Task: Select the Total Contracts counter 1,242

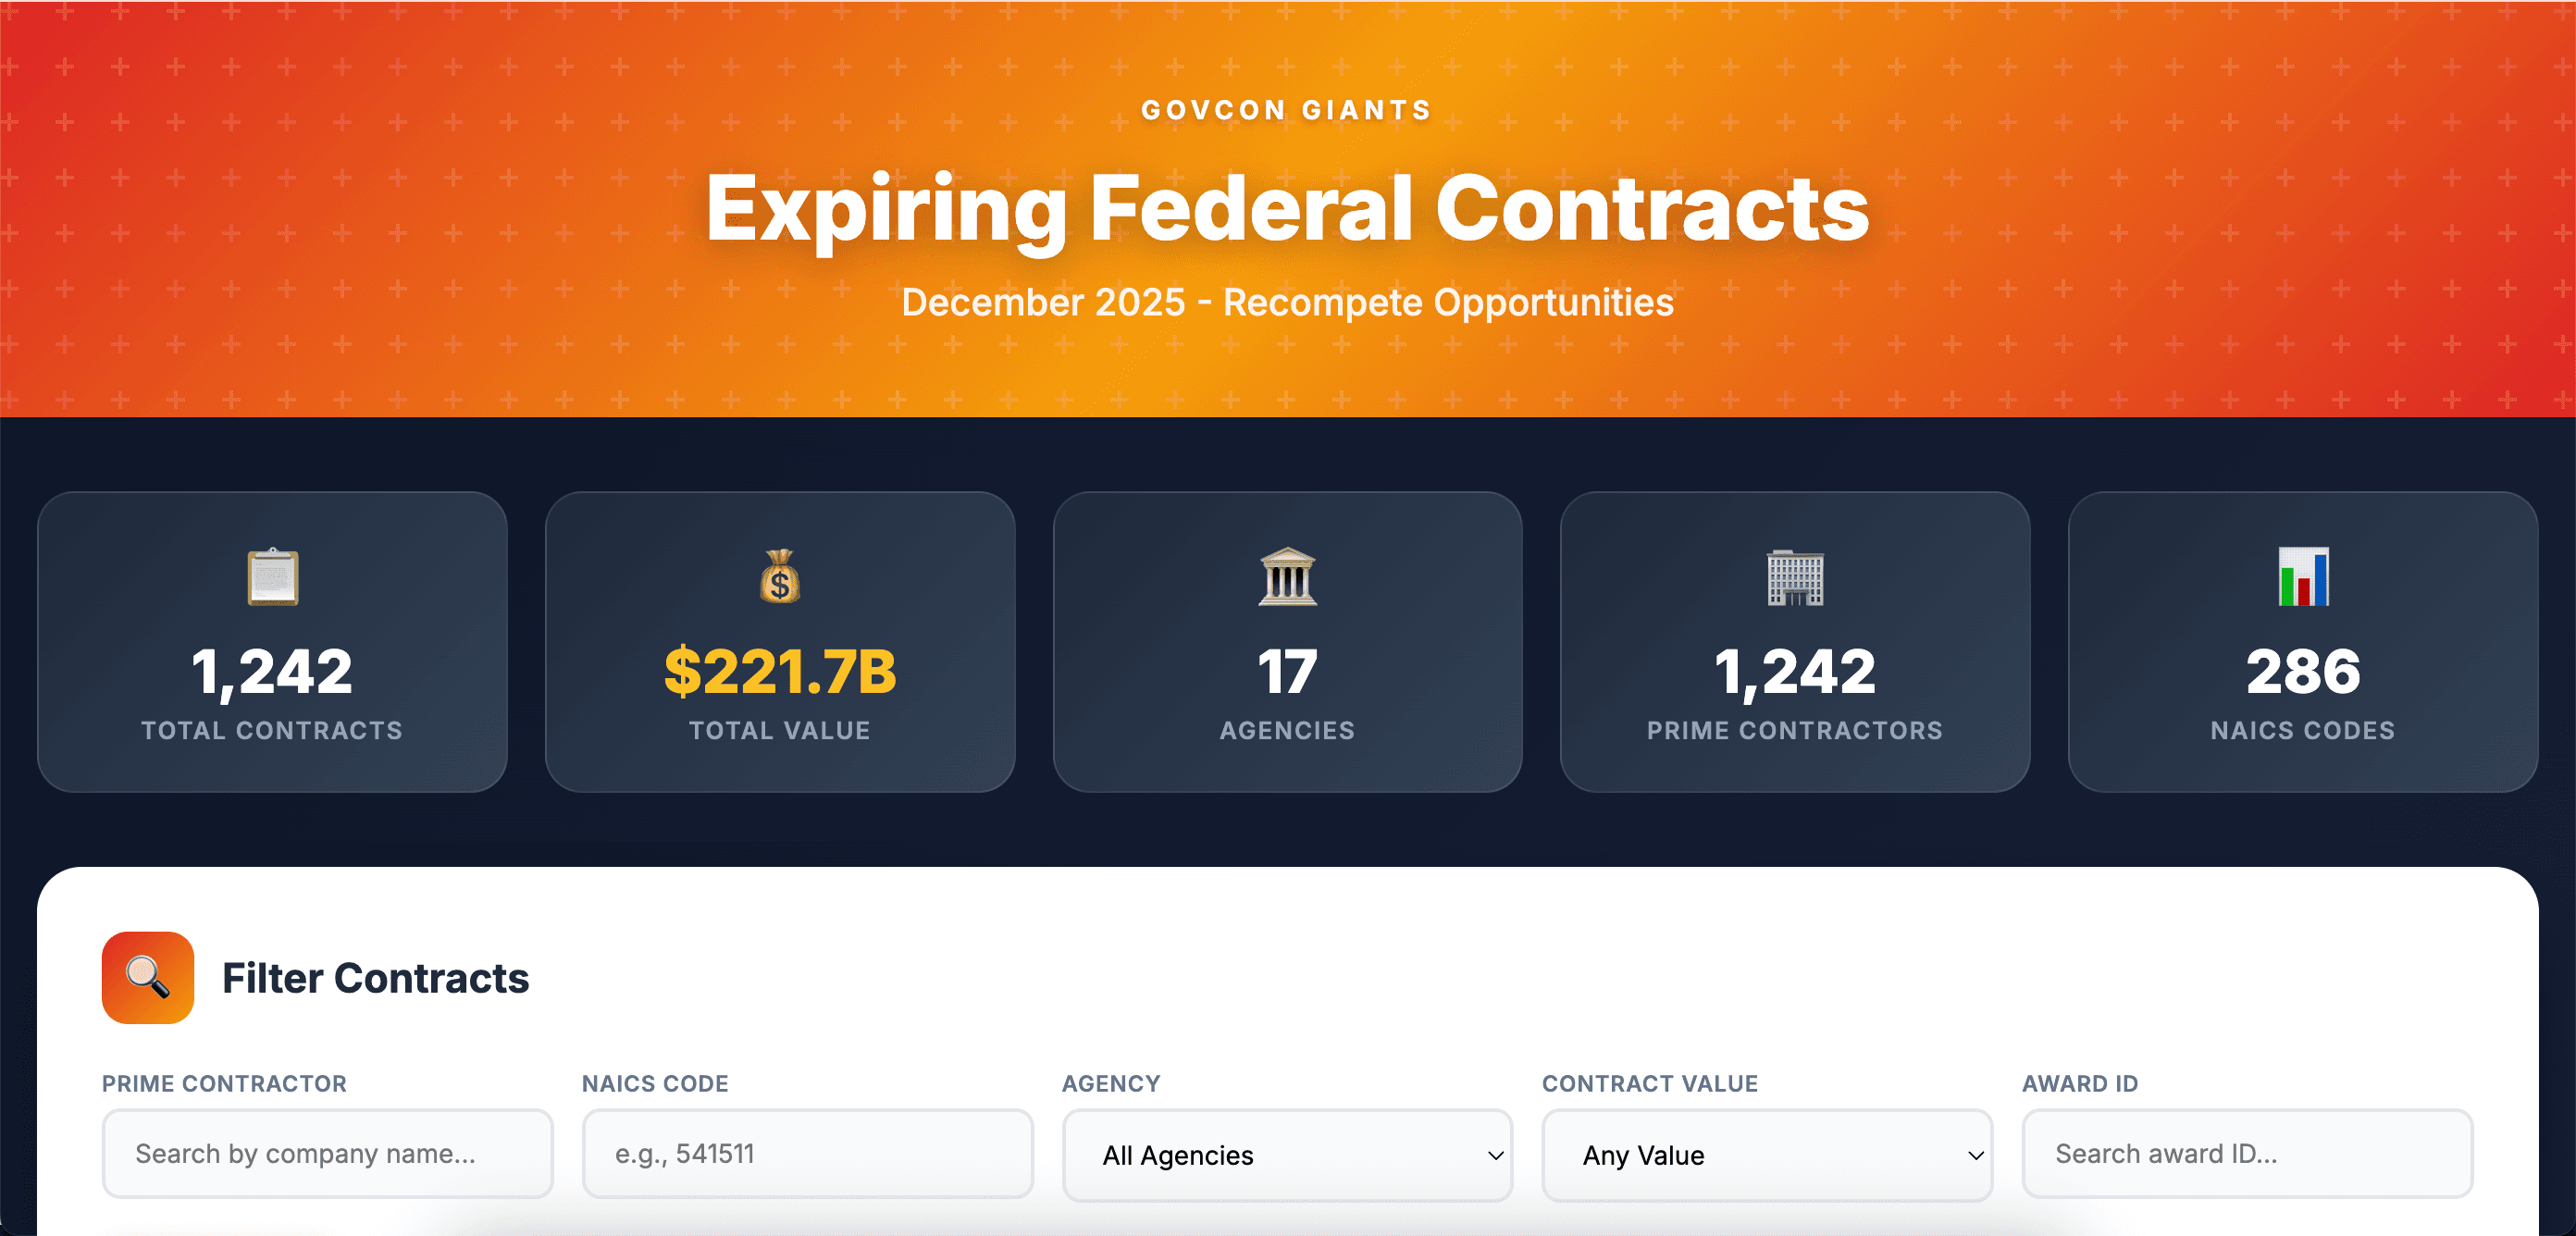Action: 272,672
